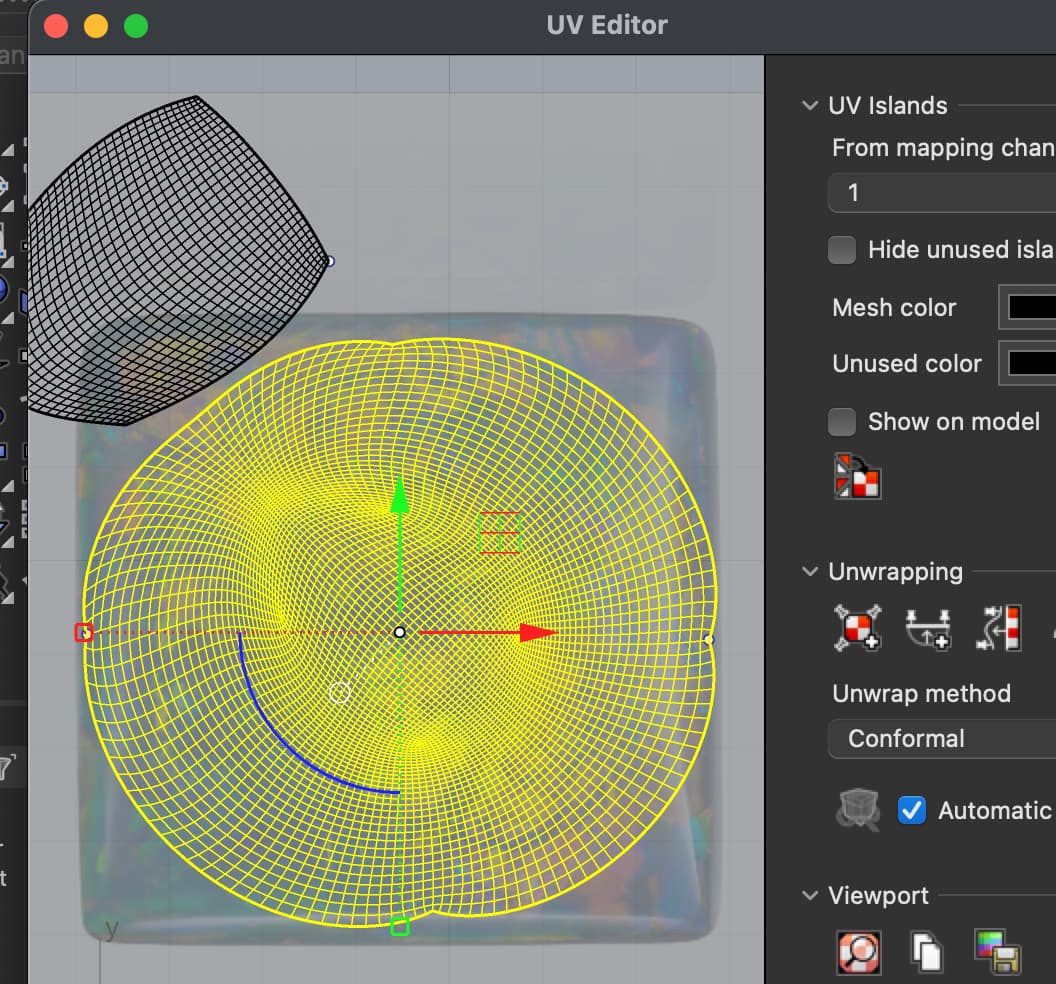Collapse the Unwrapping section

(808, 572)
